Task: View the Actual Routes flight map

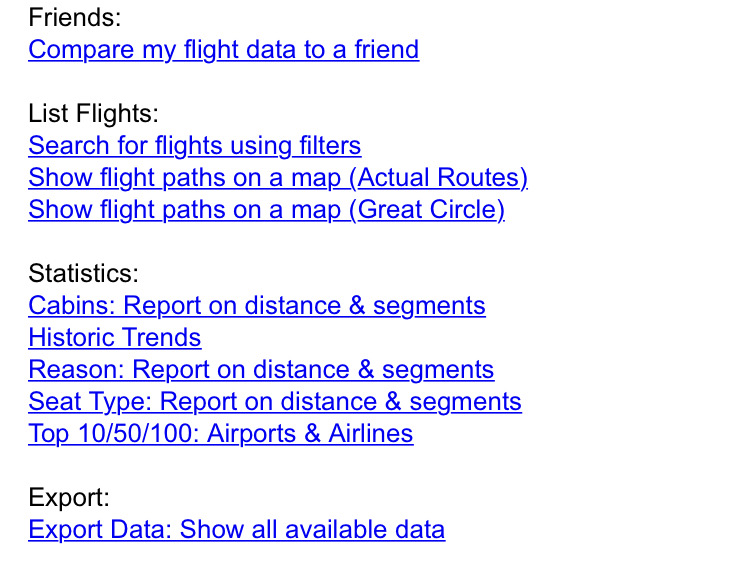Action: tap(277, 177)
